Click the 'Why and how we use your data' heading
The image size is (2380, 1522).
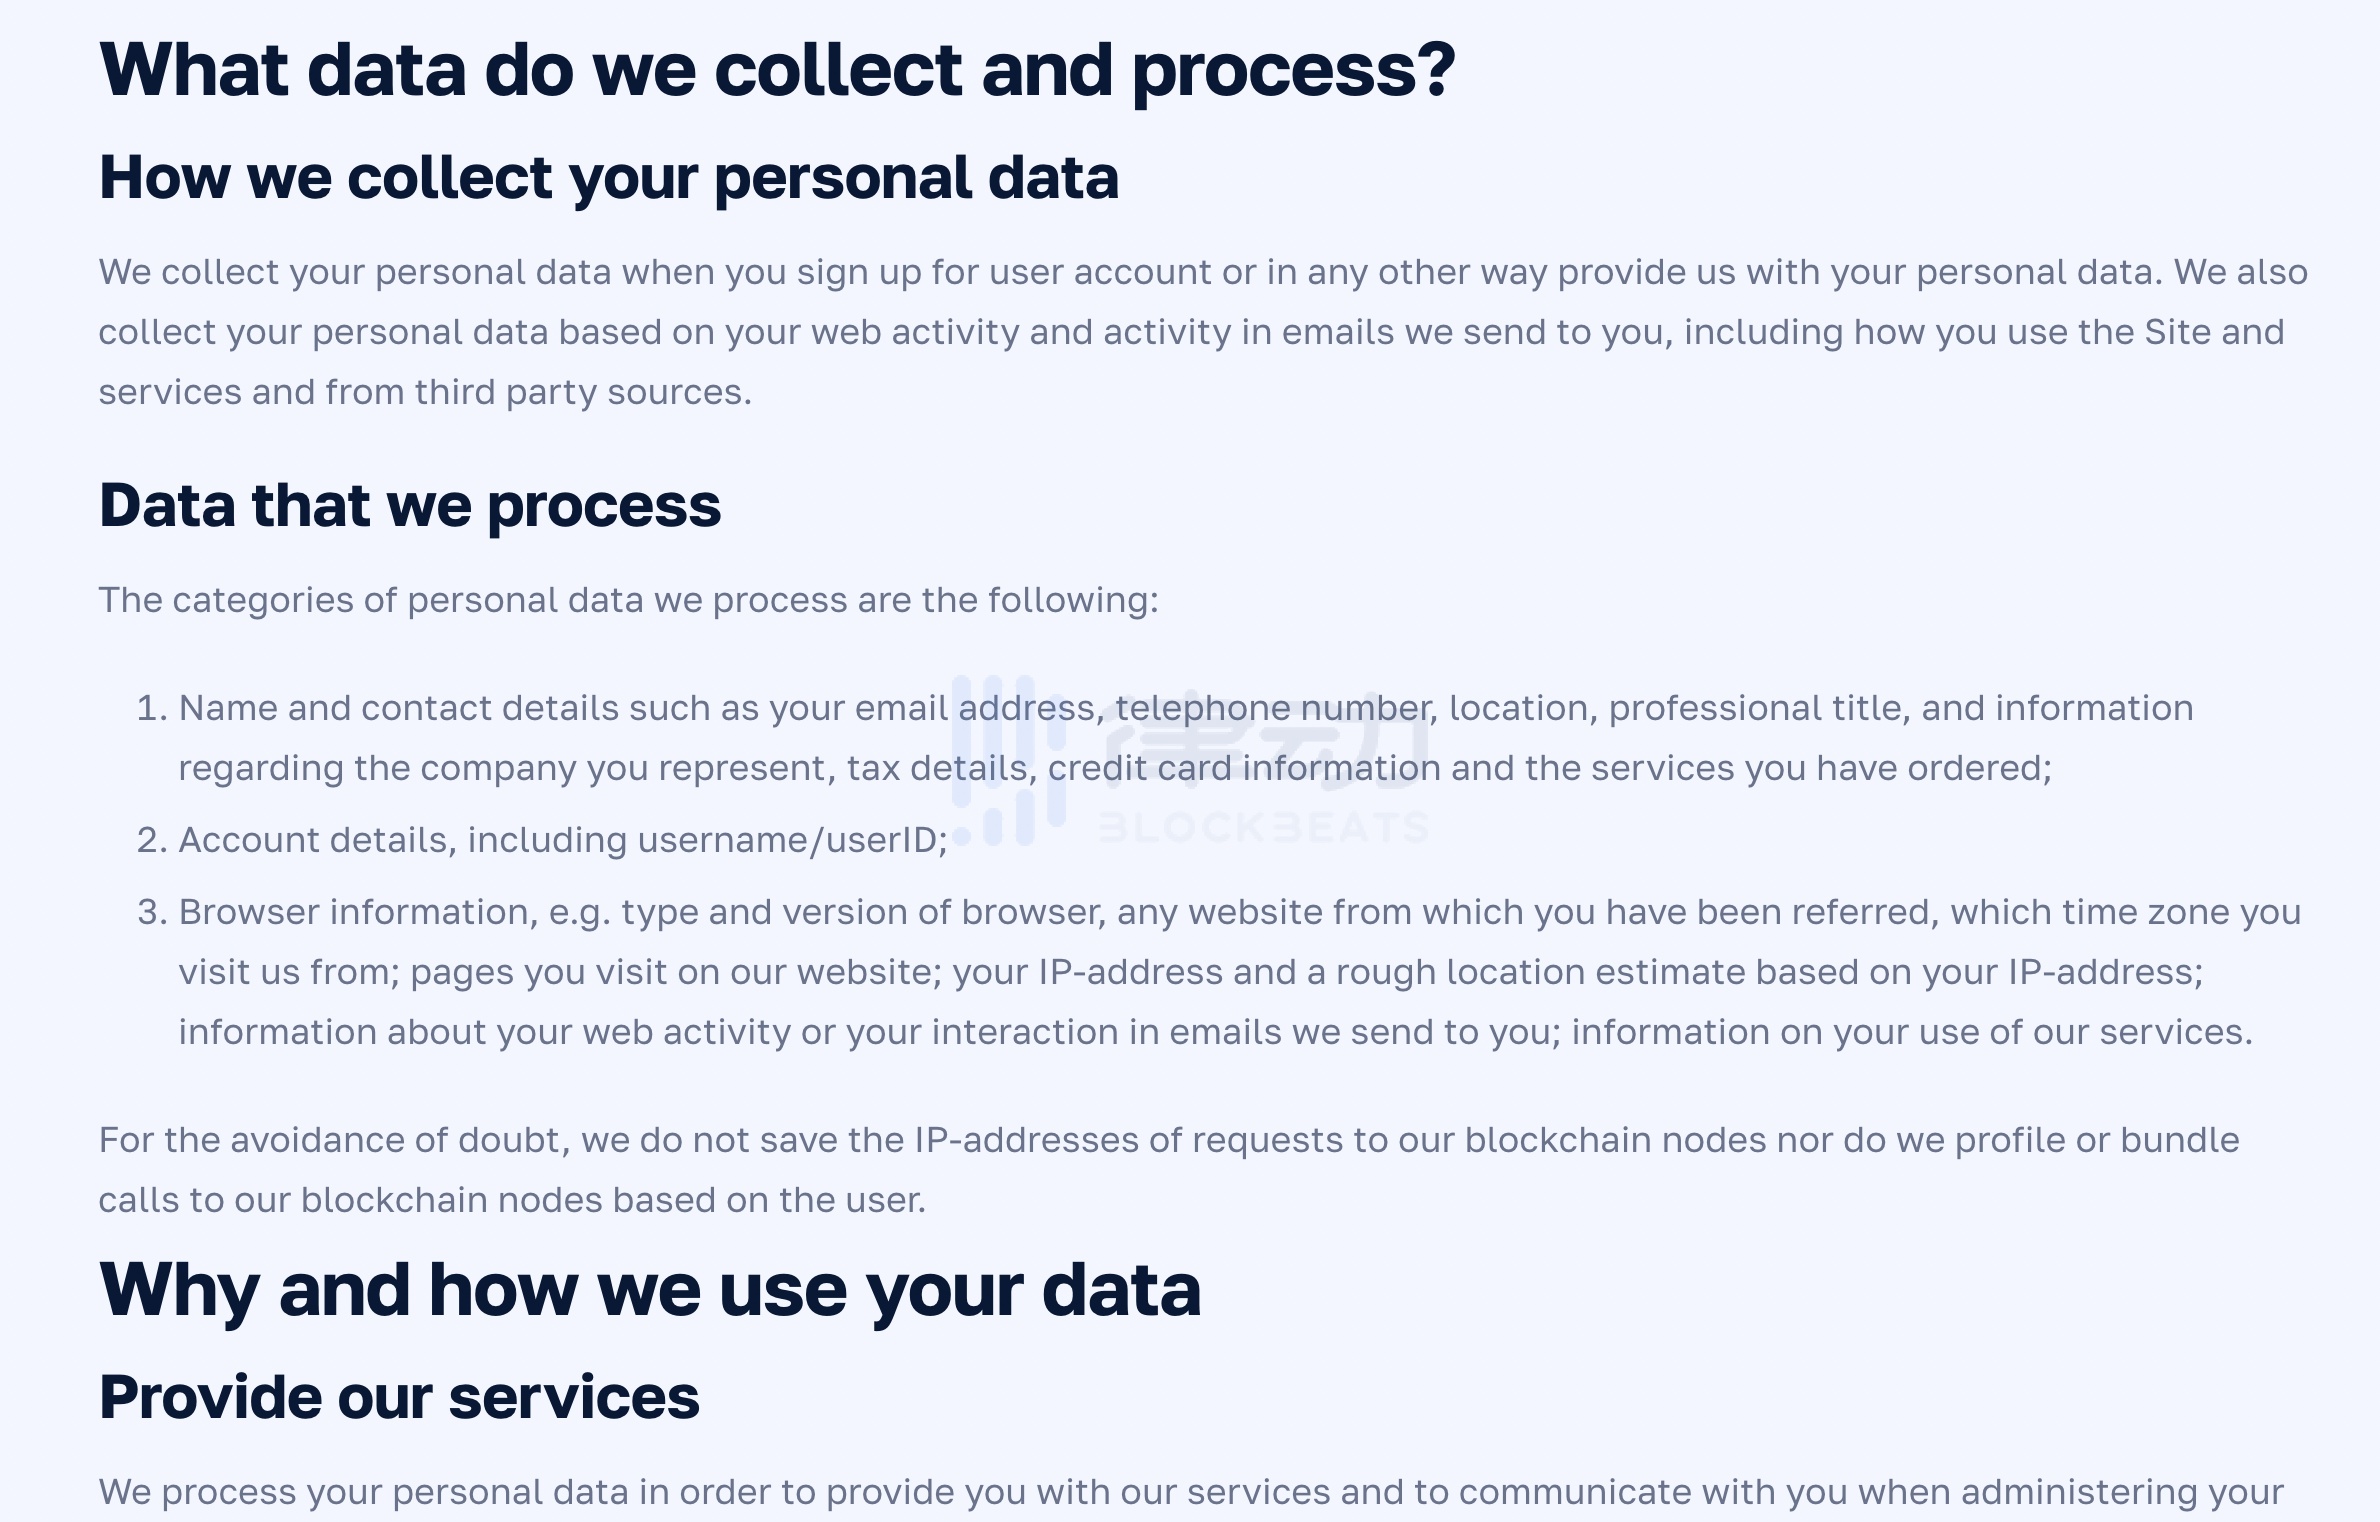pos(650,1290)
